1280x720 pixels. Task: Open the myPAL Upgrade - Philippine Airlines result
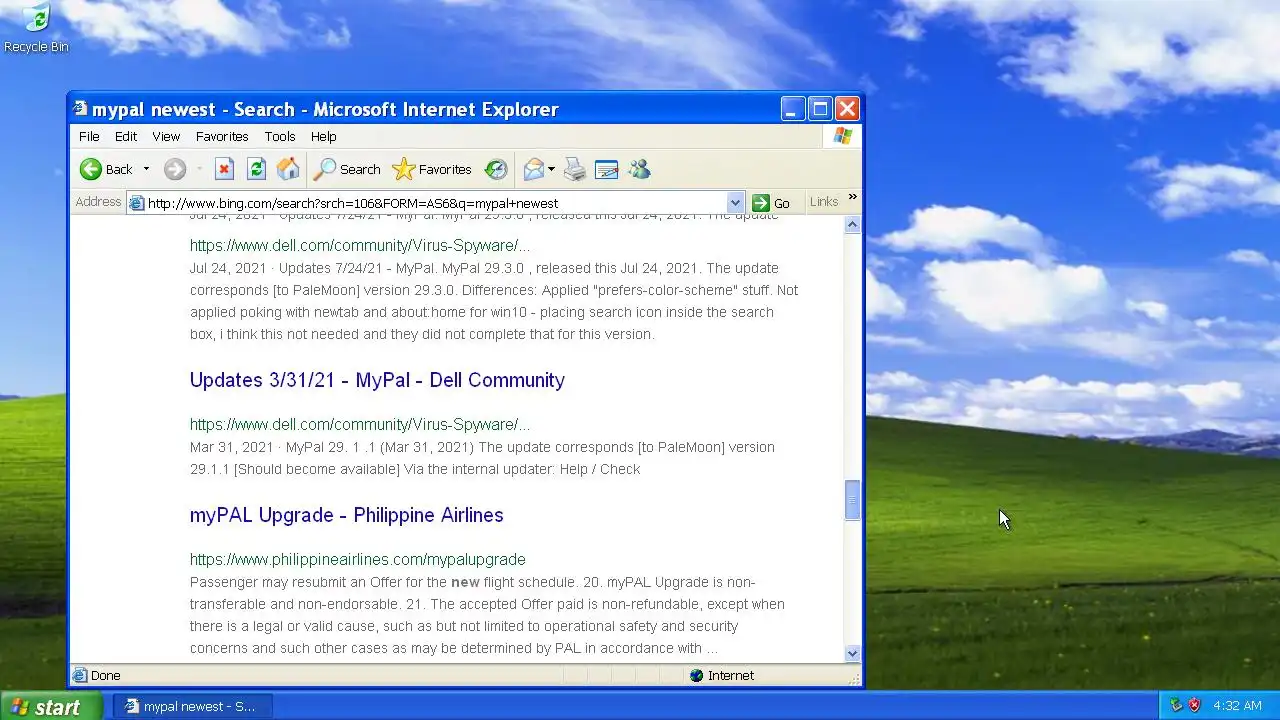[346, 515]
